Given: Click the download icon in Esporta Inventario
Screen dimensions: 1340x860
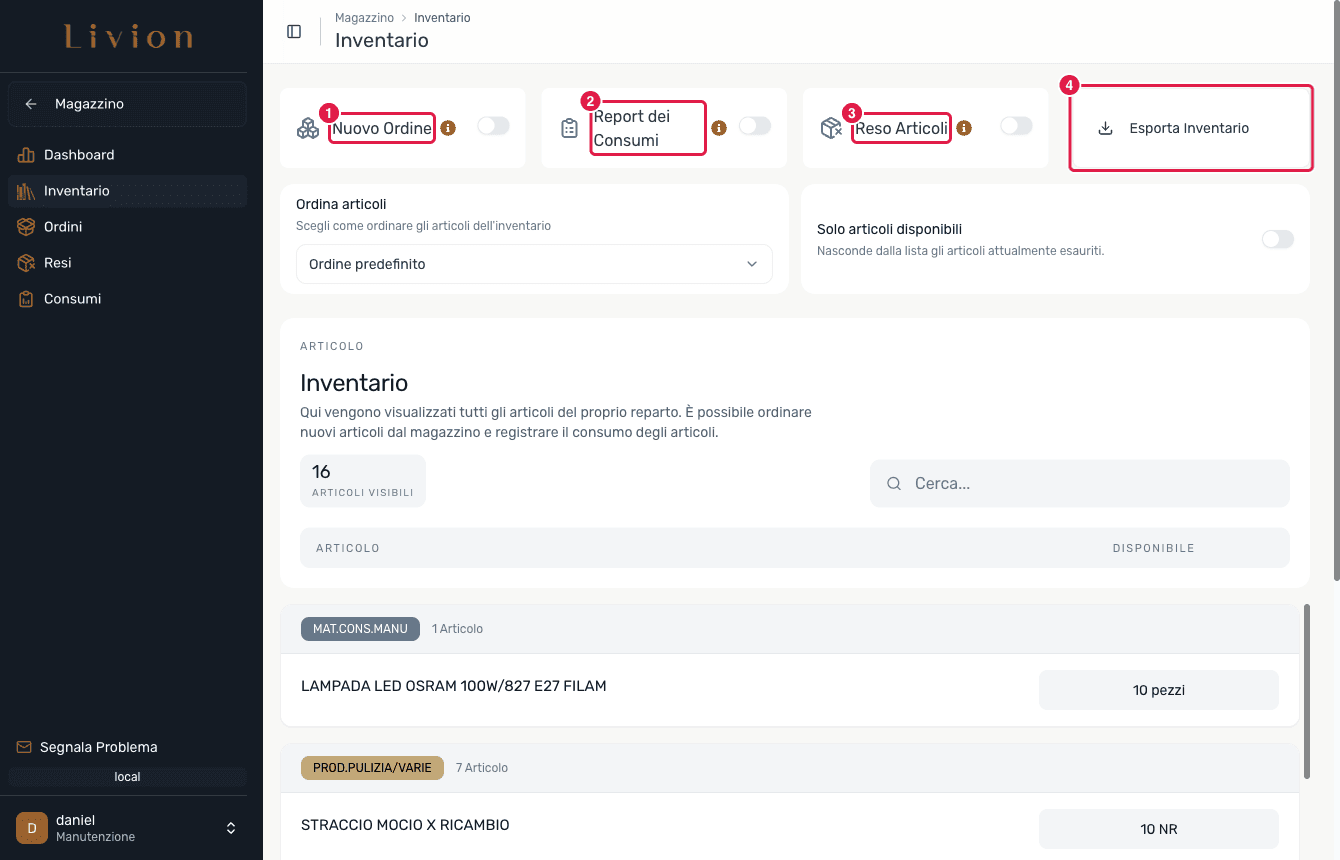Looking at the screenshot, I should click(1105, 128).
